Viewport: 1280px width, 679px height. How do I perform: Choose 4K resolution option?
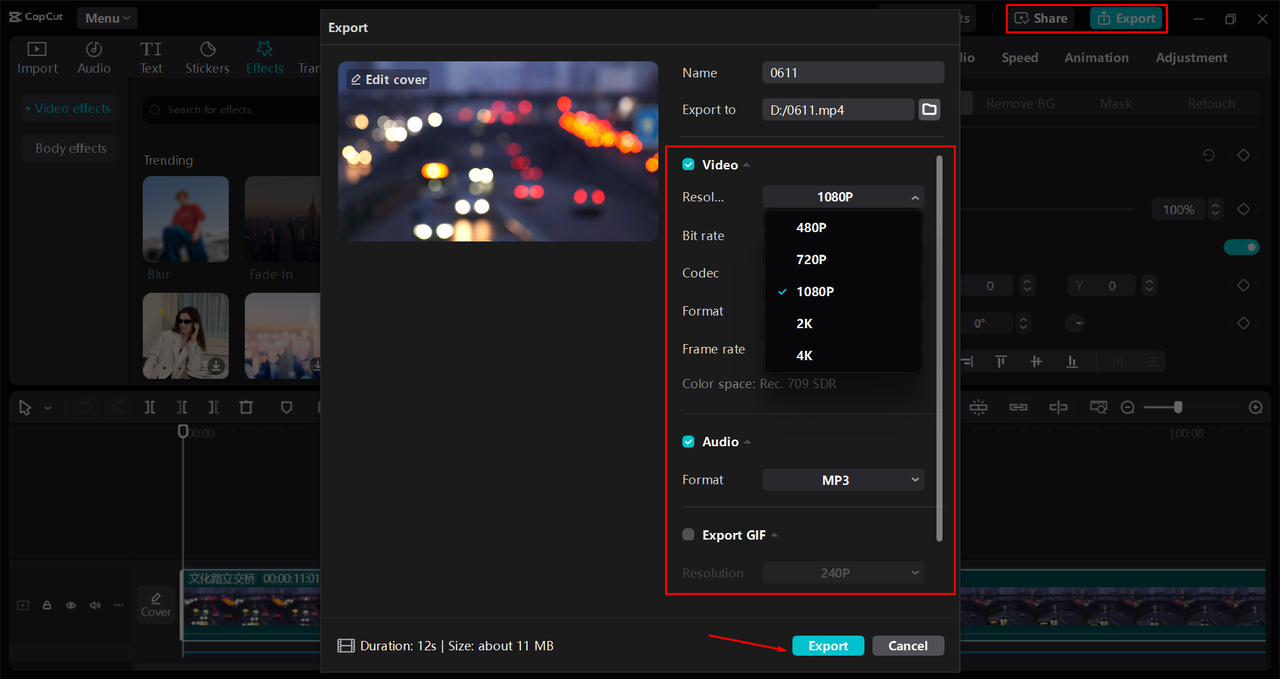[x=842, y=355]
